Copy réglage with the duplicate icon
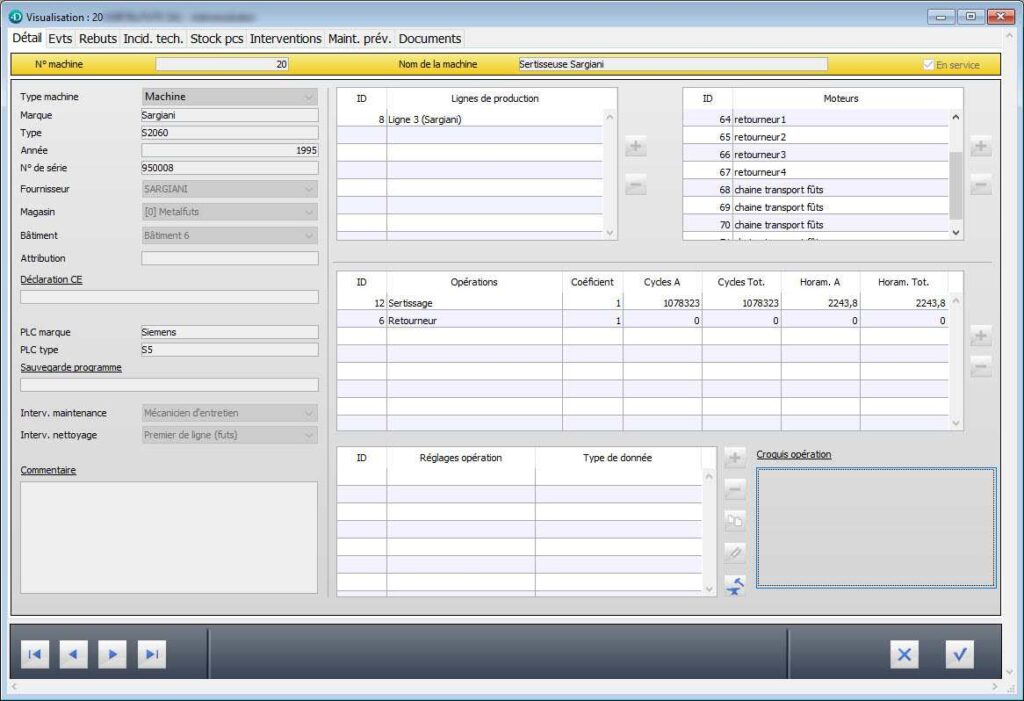 coord(735,521)
